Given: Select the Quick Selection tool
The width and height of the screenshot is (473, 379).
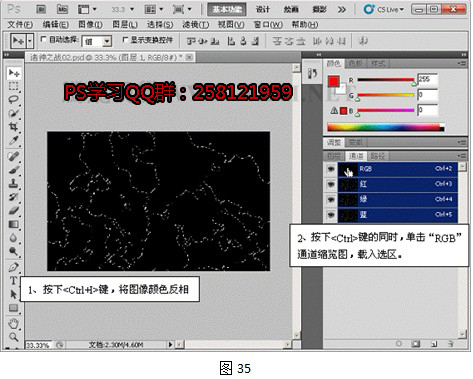Looking at the screenshot, I should [x=14, y=113].
